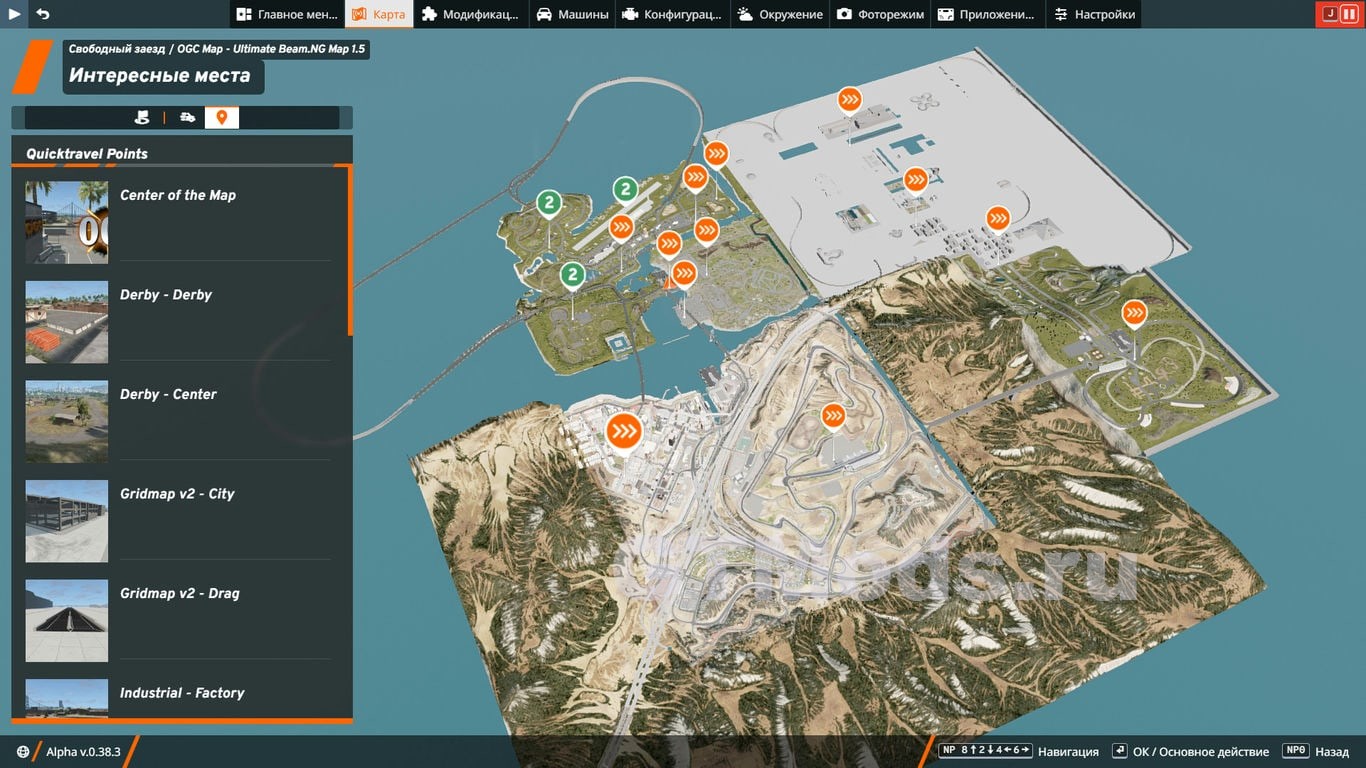Click the quicktravel marker on the race circuit
1366x768 pixels.
(833, 415)
